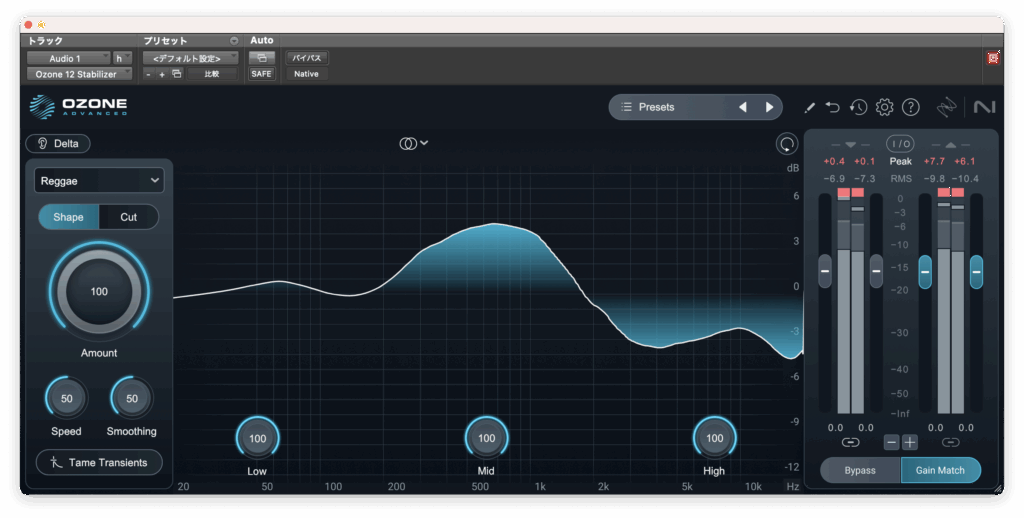Open the undo history clock icon
Screen dimensions: 1024x518
click(858, 107)
